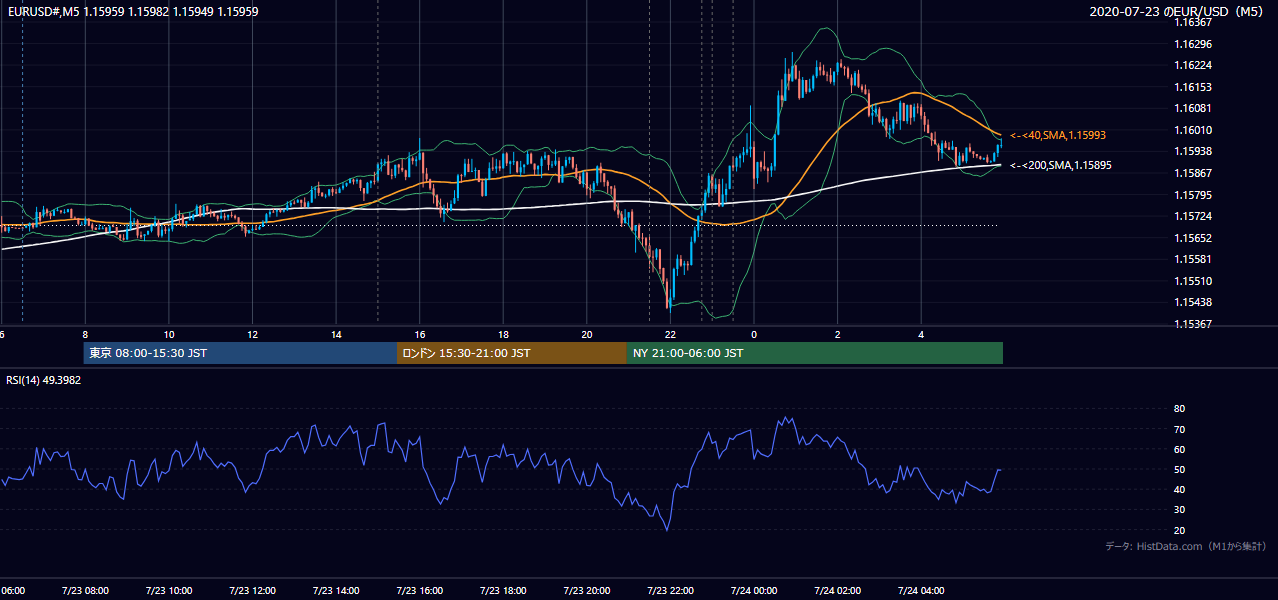Click the NY 21:00-06:00 JST session bar

tap(815, 353)
